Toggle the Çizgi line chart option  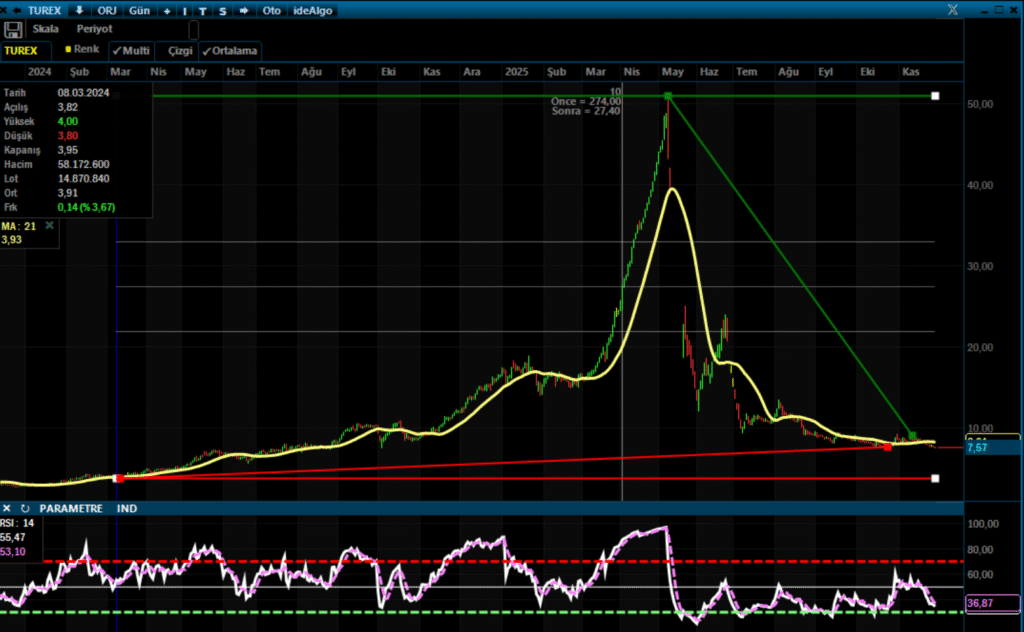tap(179, 50)
